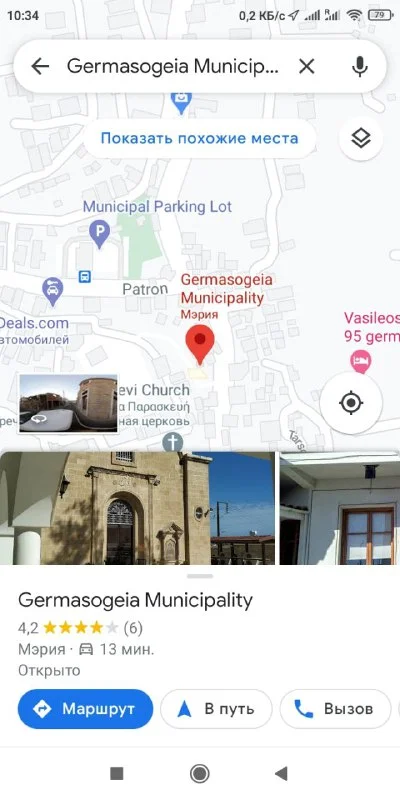Tap the search field text
Viewport: 400px width, 800px height.
(x=173, y=66)
